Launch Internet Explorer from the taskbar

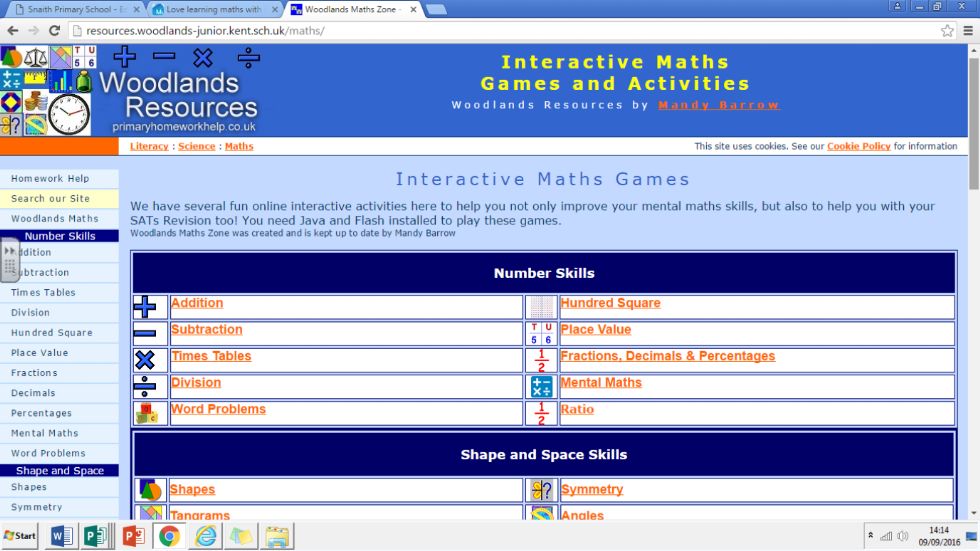pos(206,535)
